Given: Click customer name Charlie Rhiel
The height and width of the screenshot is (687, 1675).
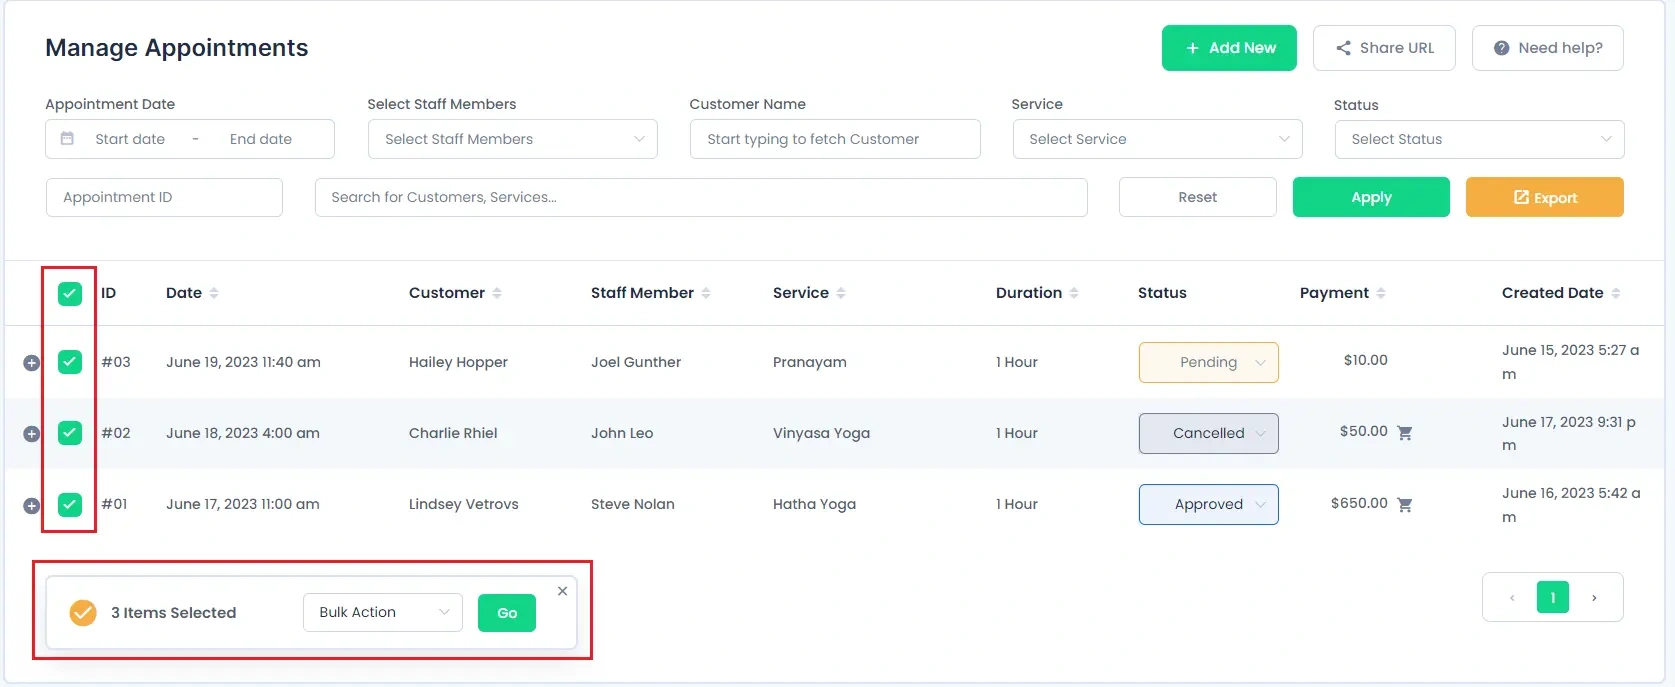Looking at the screenshot, I should [453, 433].
